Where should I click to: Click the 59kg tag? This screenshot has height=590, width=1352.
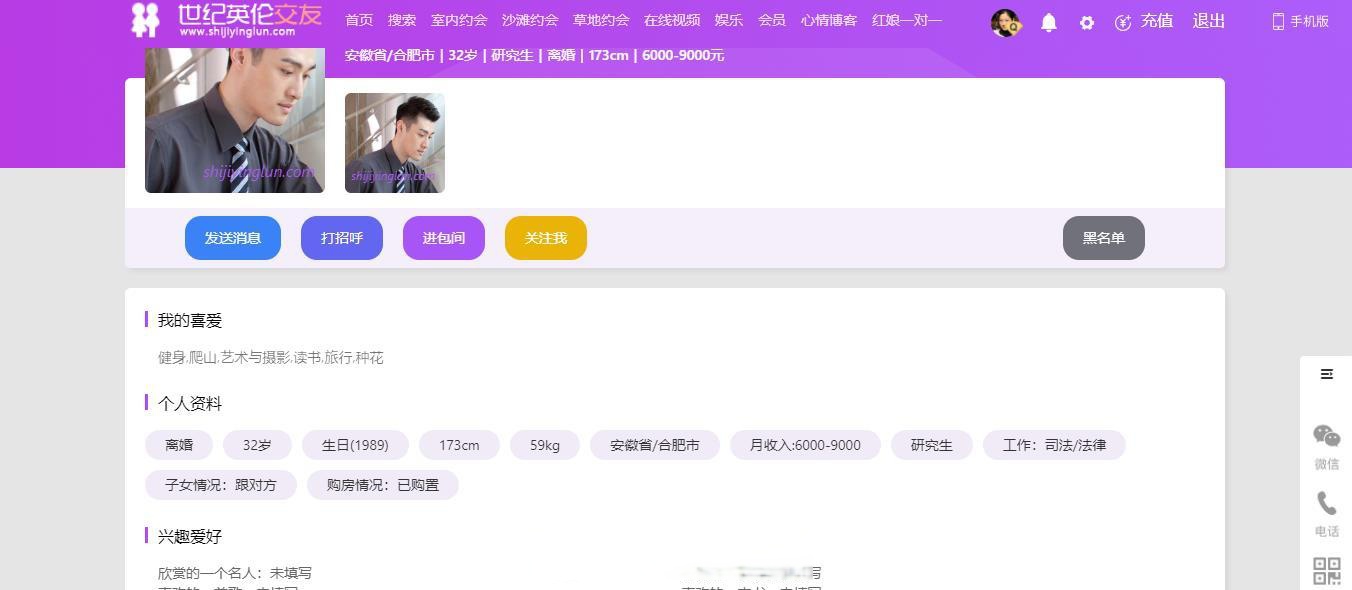545,445
